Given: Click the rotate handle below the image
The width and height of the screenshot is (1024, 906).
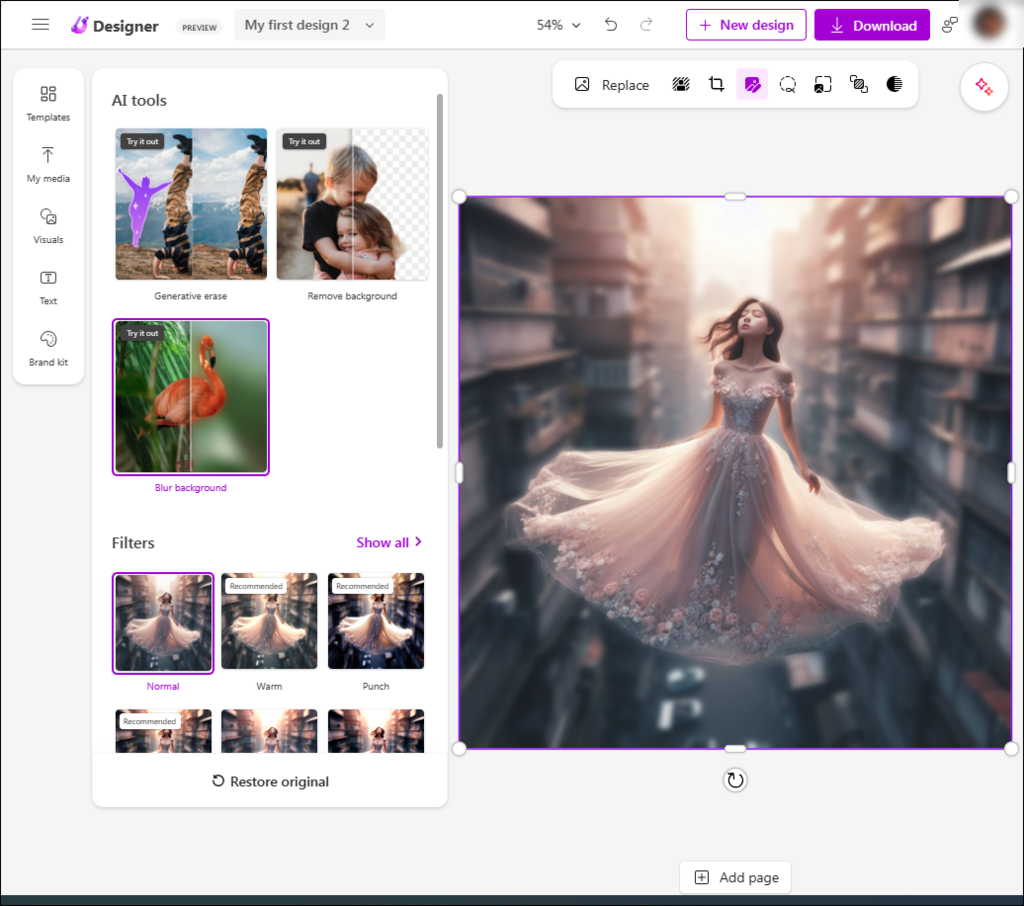Looking at the screenshot, I should [735, 780].
